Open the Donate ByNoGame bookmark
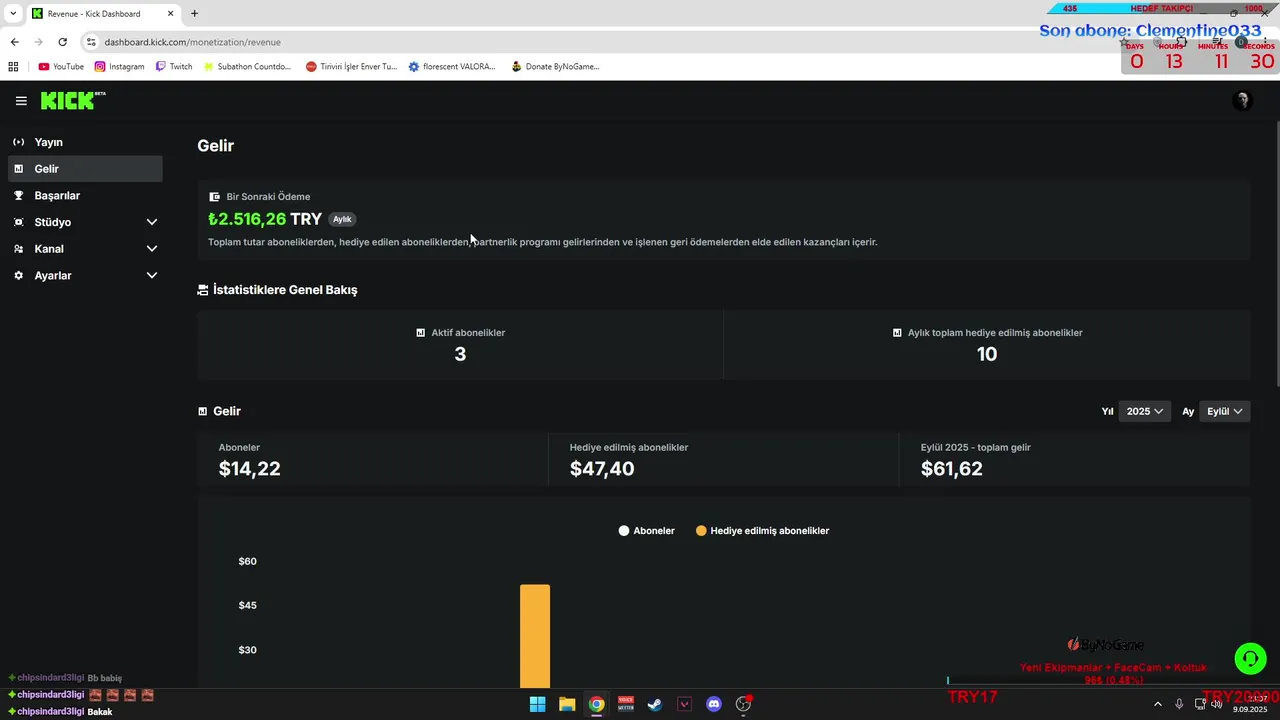 tap(555, 67)
